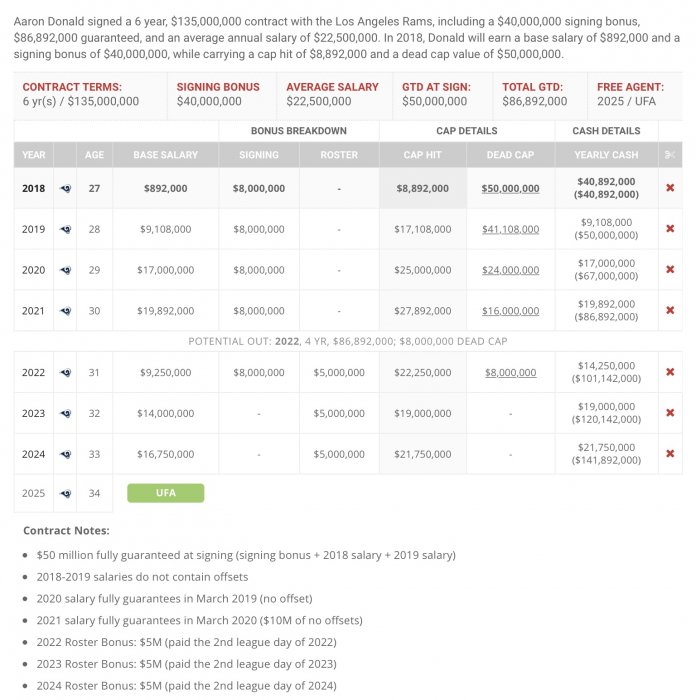The width and height of the screenshot is (696, 700).
Task: Click the Rams logo in 2023 row
Action: 66,413
